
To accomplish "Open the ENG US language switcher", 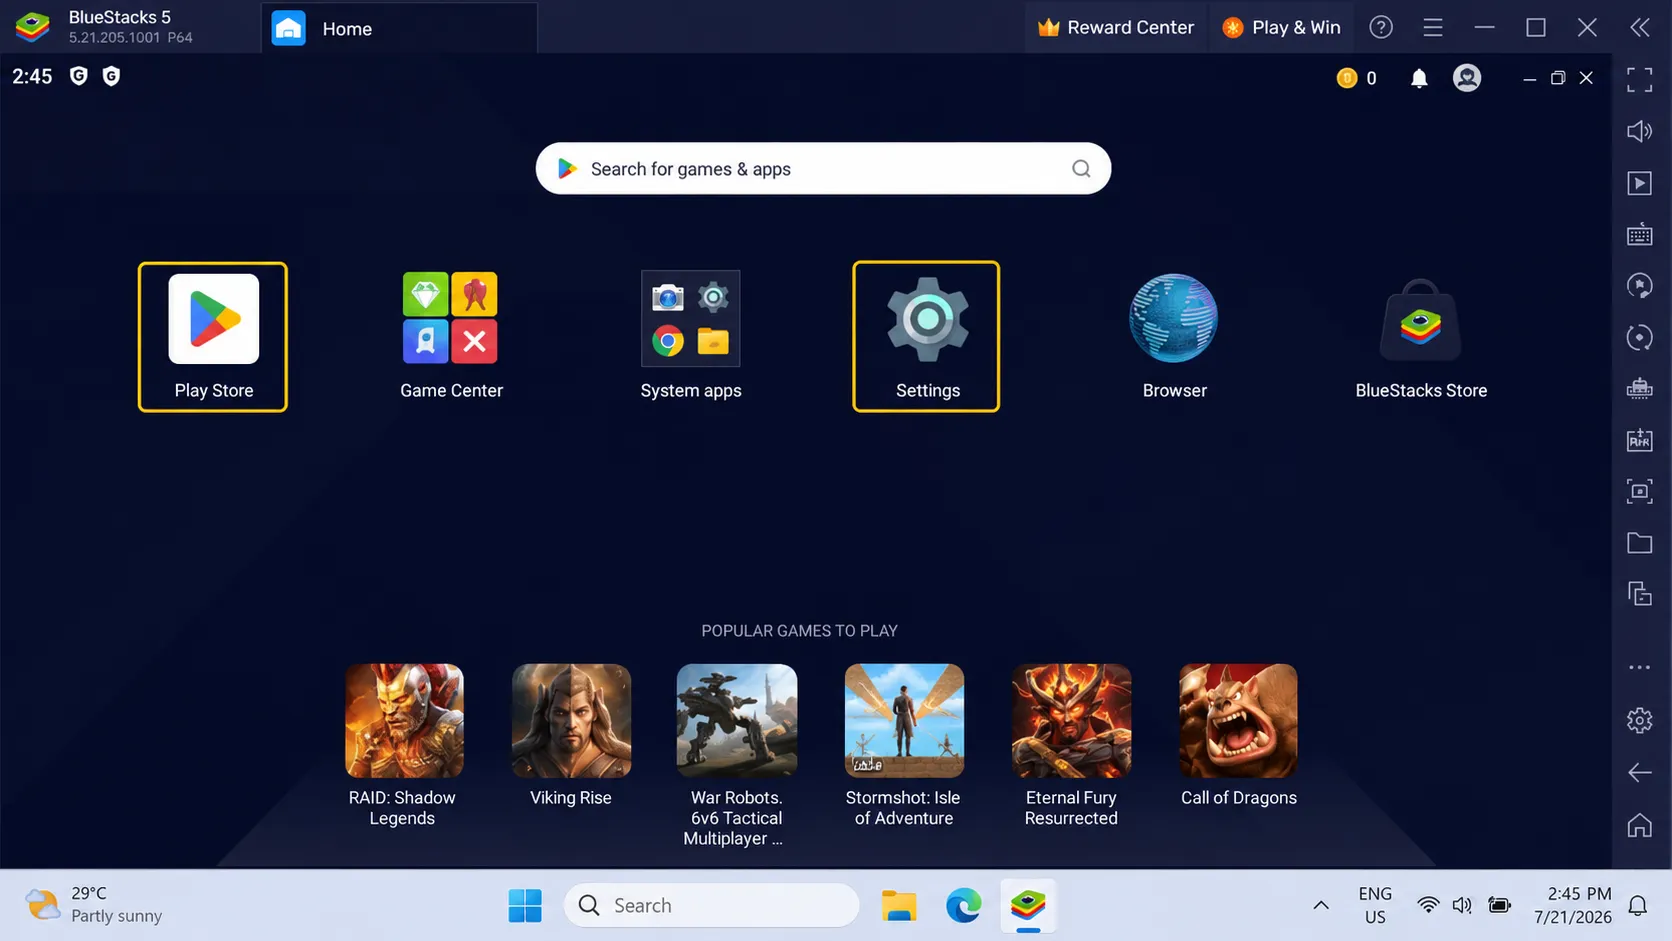I will (1375, 905).
